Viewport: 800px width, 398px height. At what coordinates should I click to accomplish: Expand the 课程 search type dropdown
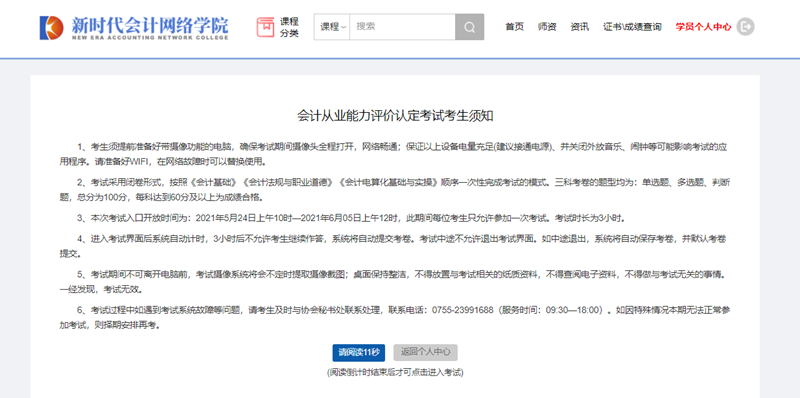coord(332,27)
